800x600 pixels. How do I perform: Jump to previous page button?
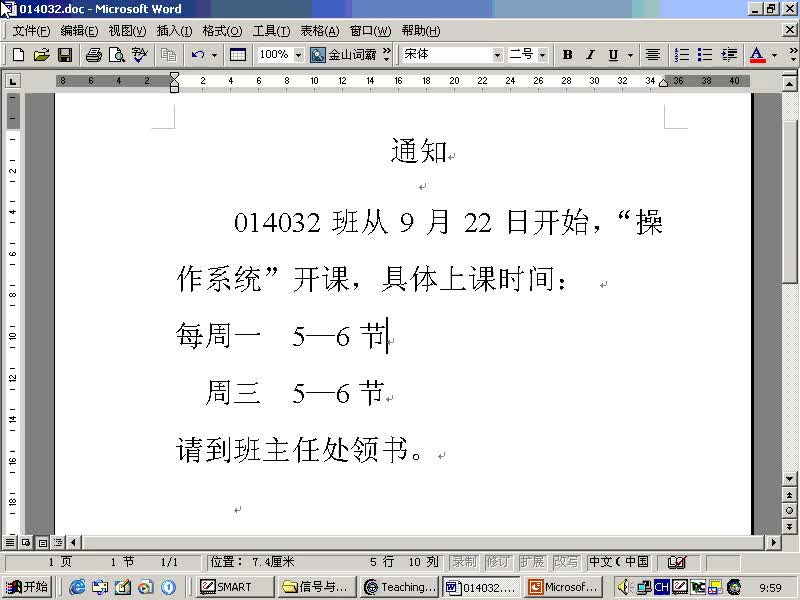click(789, 495)
